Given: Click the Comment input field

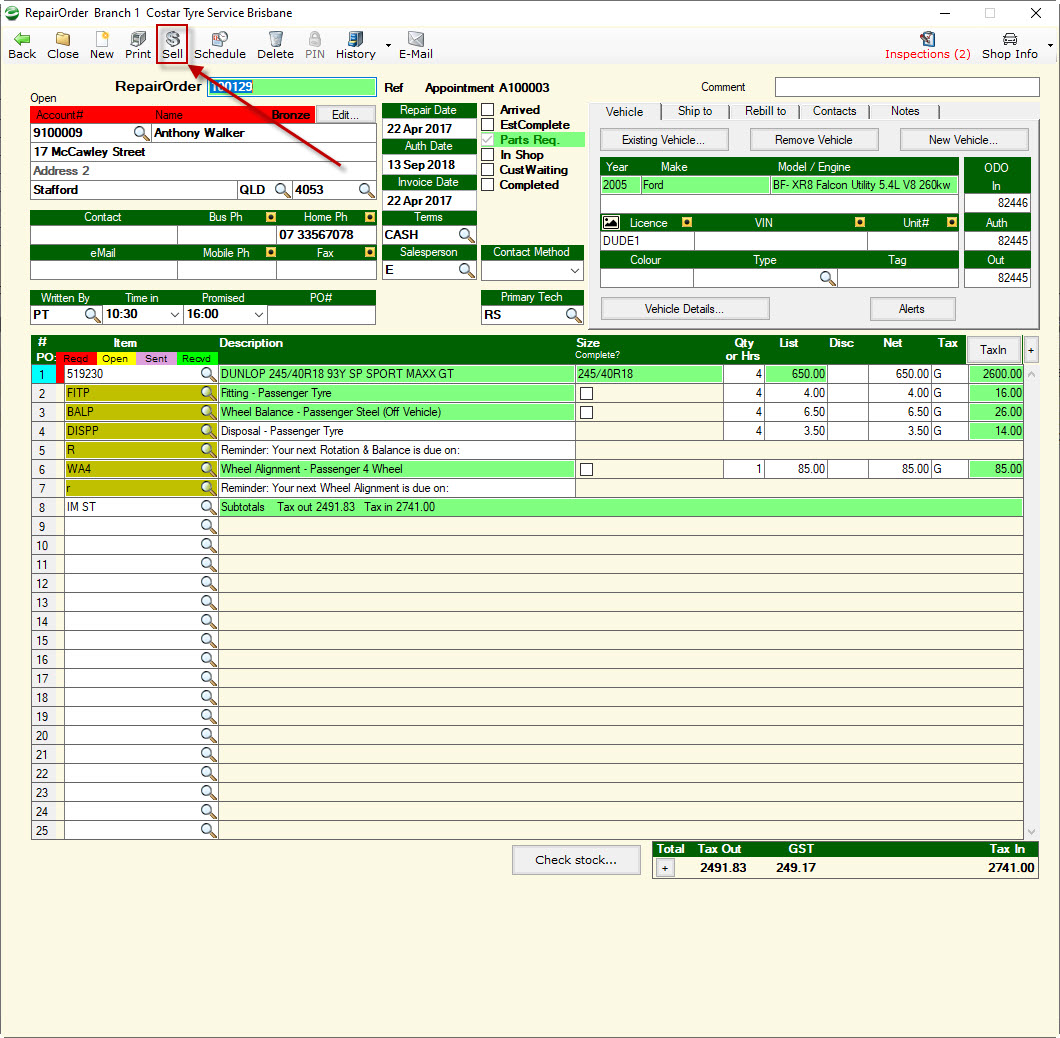Looking at the screenshot, I should [907, 87].
